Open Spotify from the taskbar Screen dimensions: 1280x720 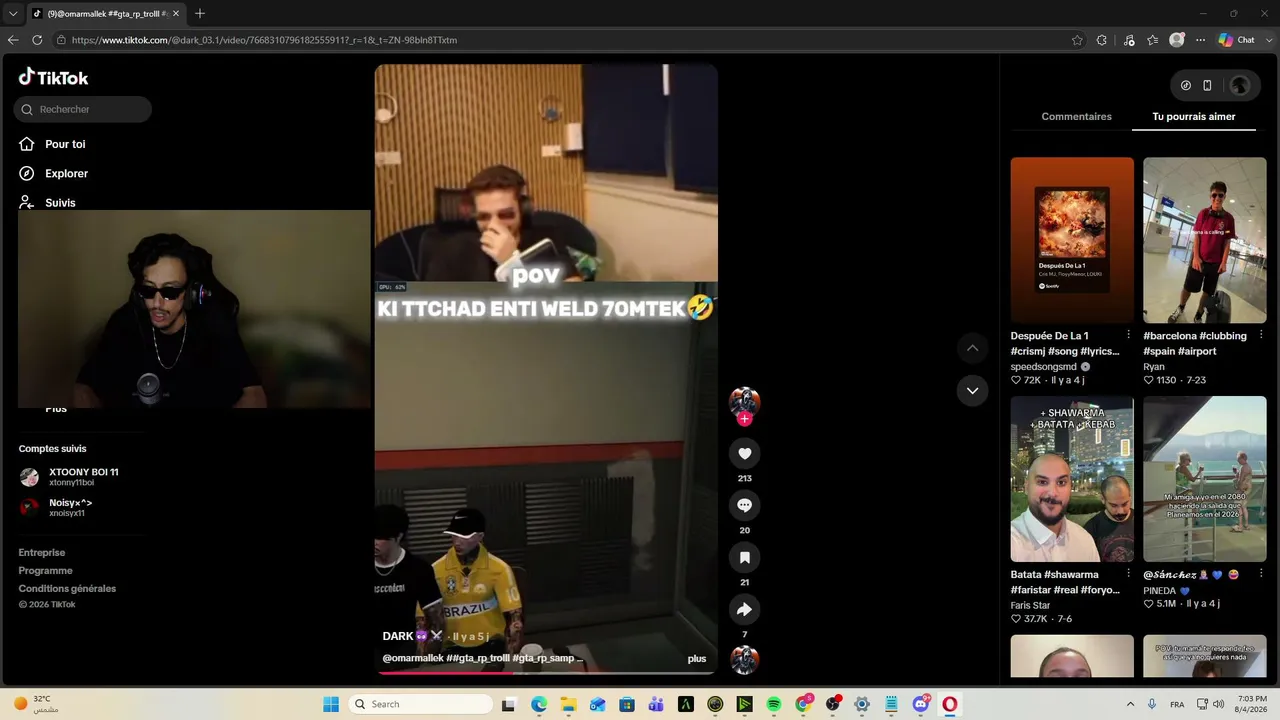(x=774, y=704)
